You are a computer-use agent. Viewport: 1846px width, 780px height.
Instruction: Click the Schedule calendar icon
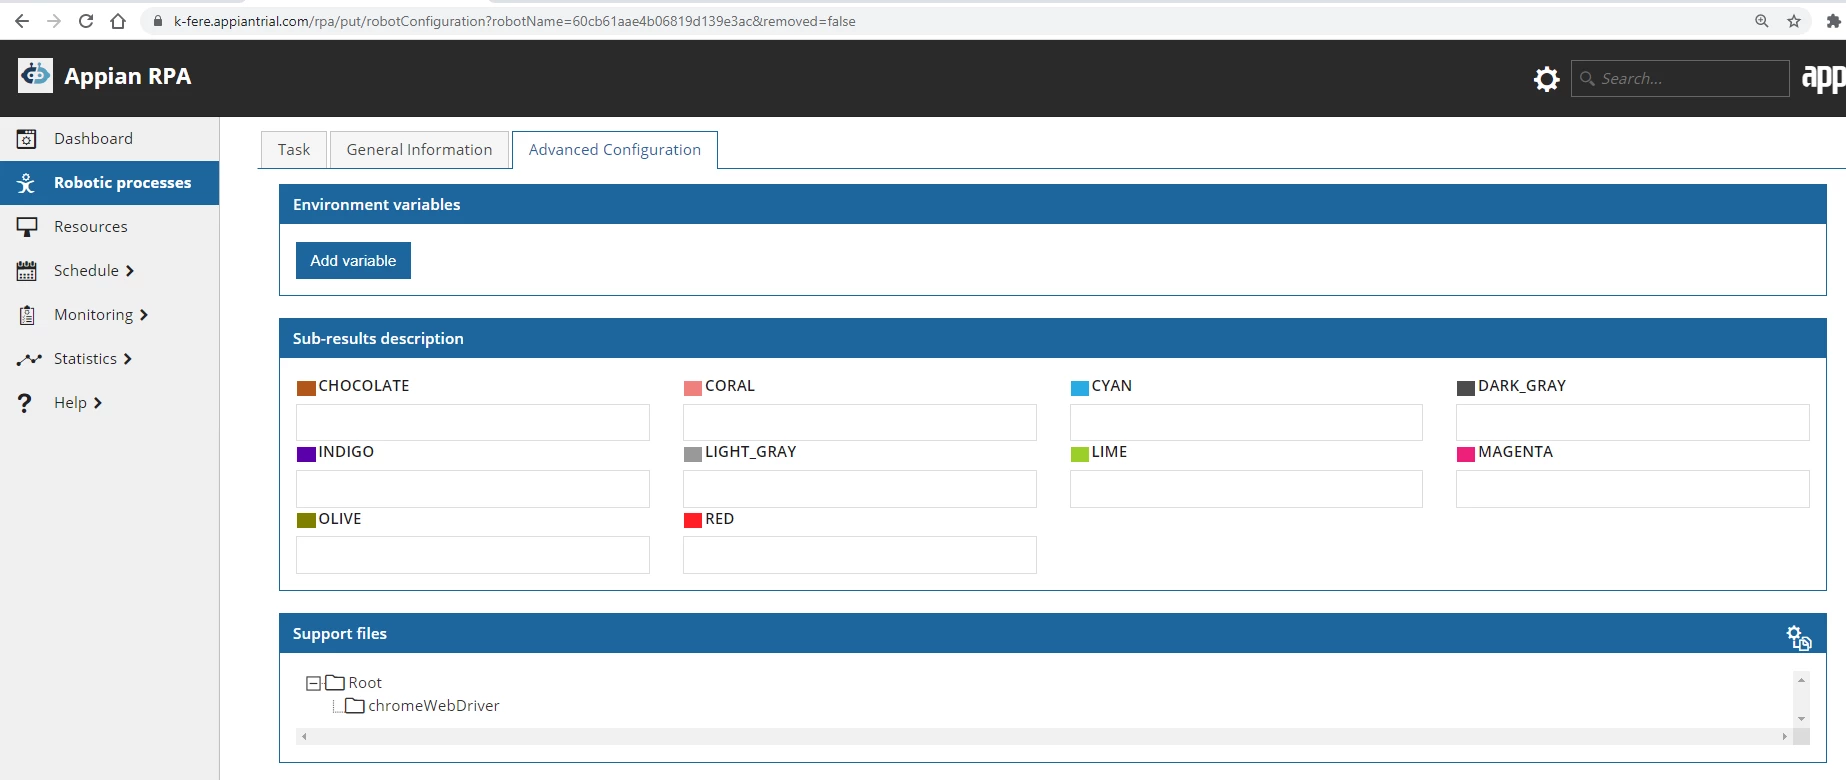[27, 271]
